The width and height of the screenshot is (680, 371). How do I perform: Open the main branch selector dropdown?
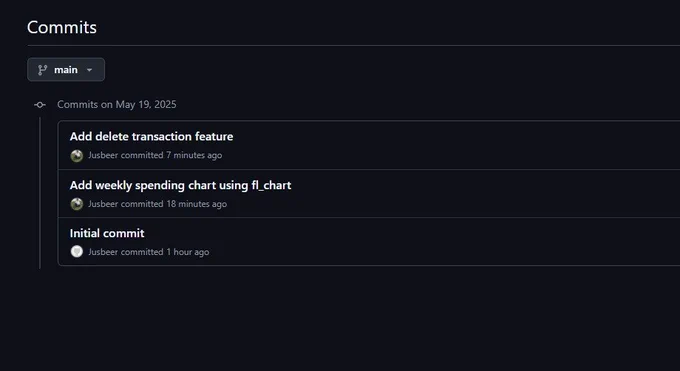pyautogui.click(x=66, y=69)
